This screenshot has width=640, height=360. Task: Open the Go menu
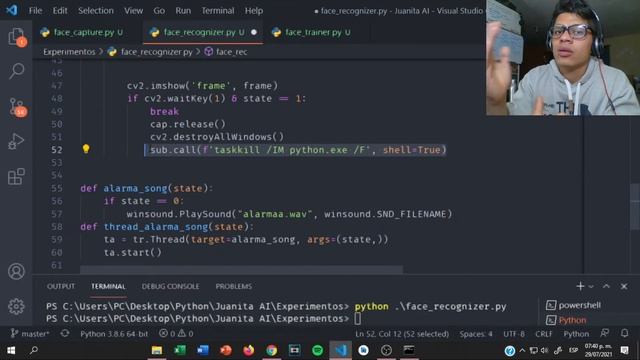tap(159, 11)
